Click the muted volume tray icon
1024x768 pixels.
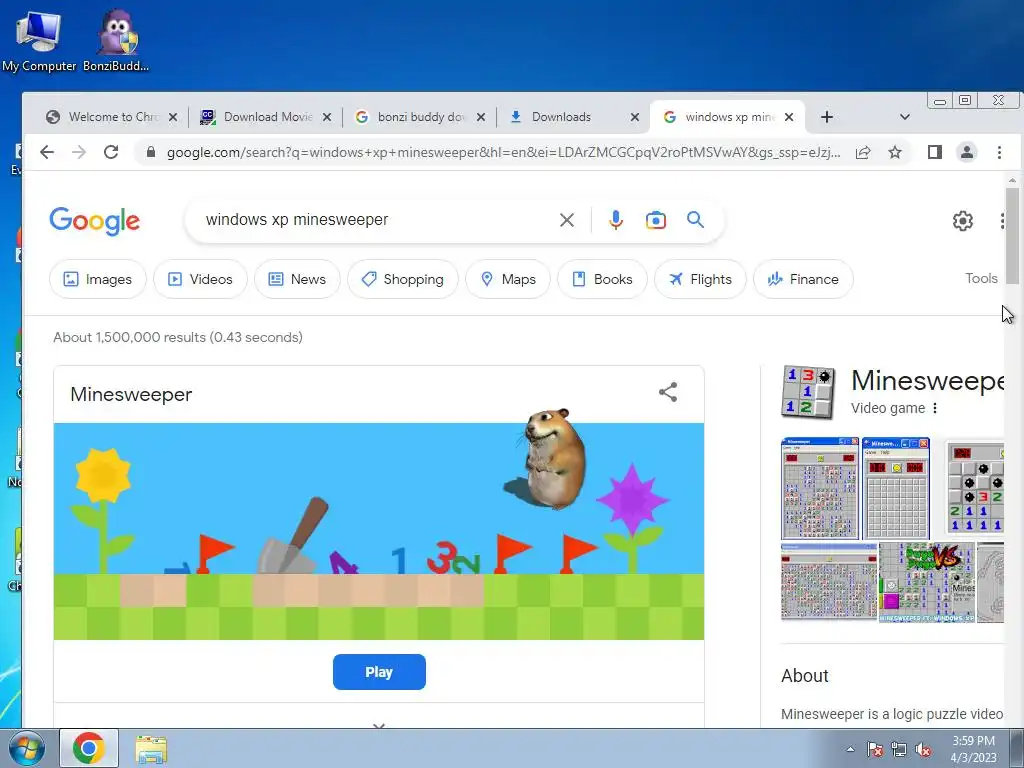[x=923, y=749]
